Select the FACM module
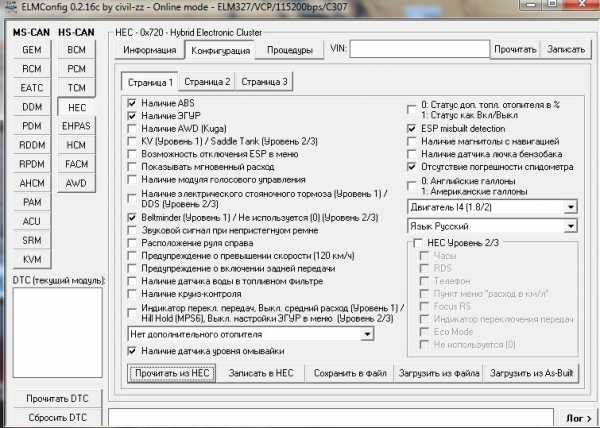Viewport: 600px width, 428px height. coord(77,164)
